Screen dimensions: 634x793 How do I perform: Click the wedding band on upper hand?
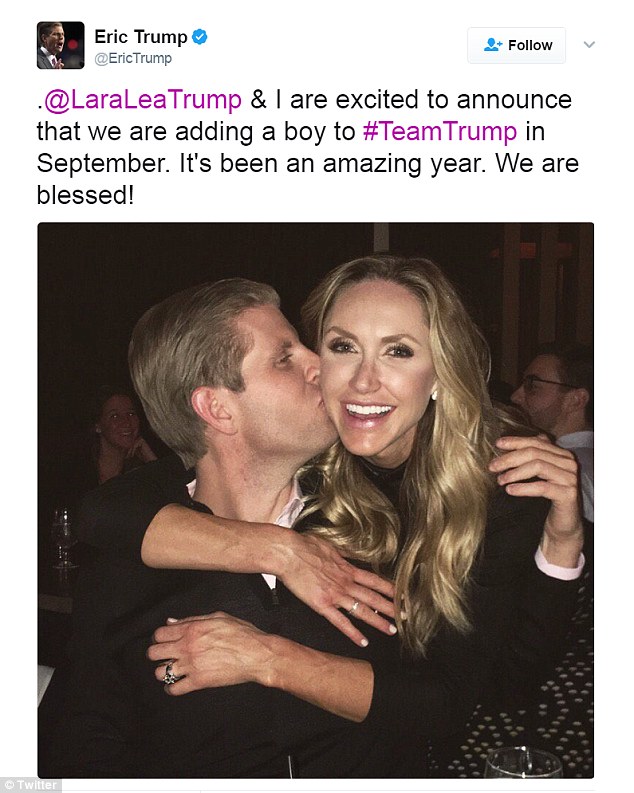[x=353, y=607]
